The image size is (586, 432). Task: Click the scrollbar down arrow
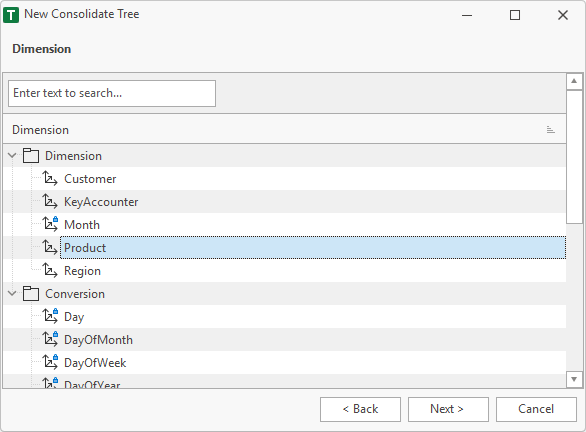574,379
